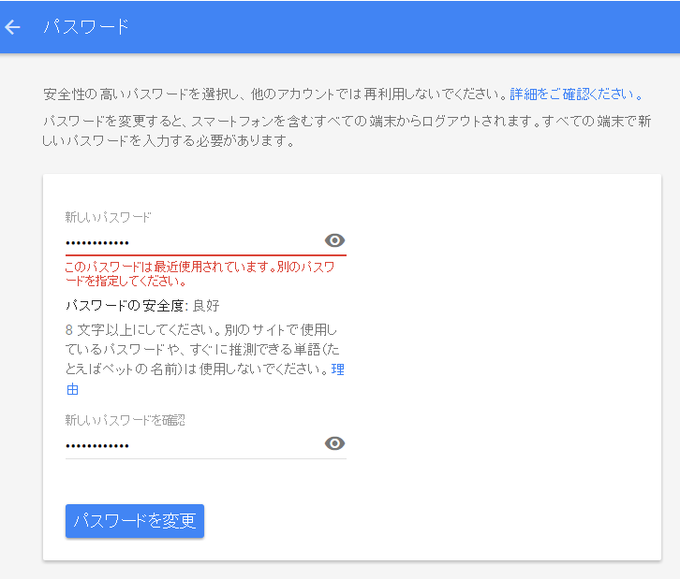Open the 詳細をご確認ください link
The width and height of the screenshot is (680, 579).
coord(576,94)
